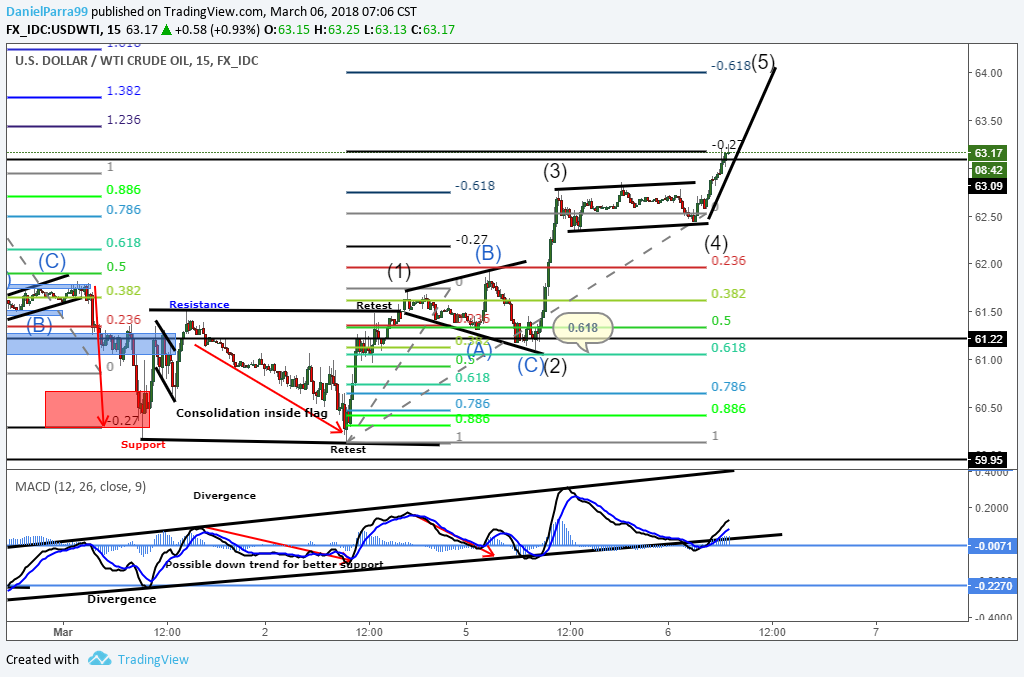Click the green 63.17 current price label
The width and height of the screenshot is (1024, 677).
click(x=989, y=153)
